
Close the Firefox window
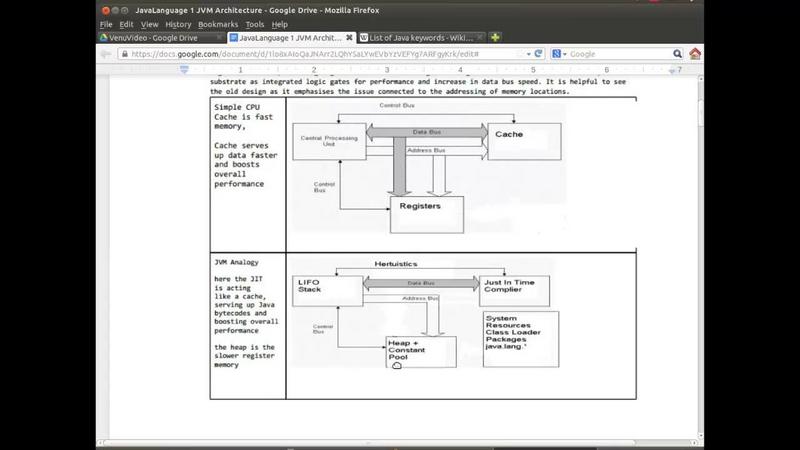tap(106, 10)
